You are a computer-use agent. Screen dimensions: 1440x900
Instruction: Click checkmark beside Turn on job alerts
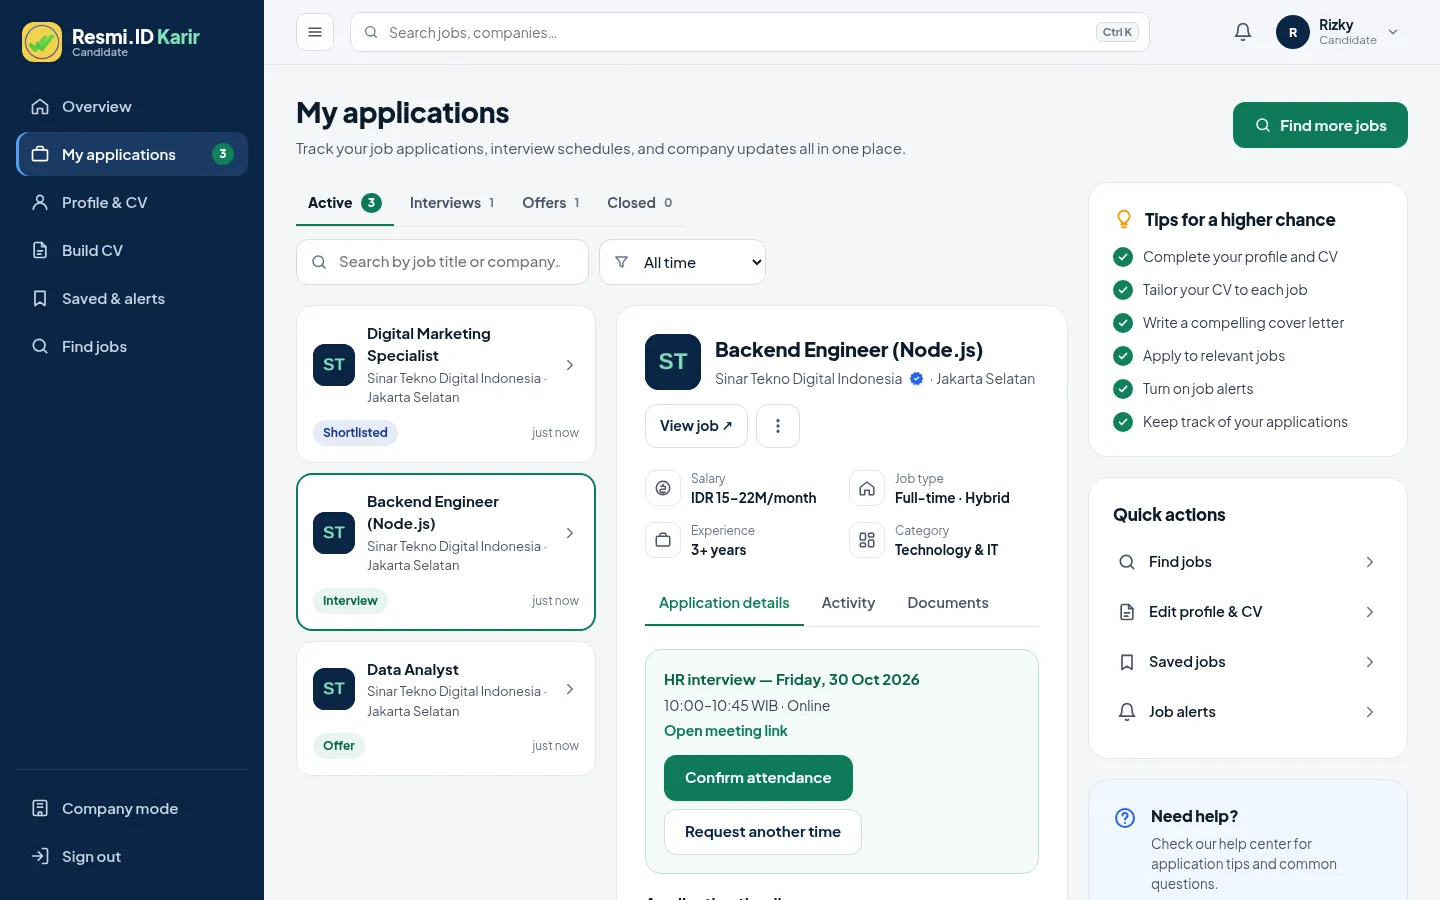tap(1123, 389)
